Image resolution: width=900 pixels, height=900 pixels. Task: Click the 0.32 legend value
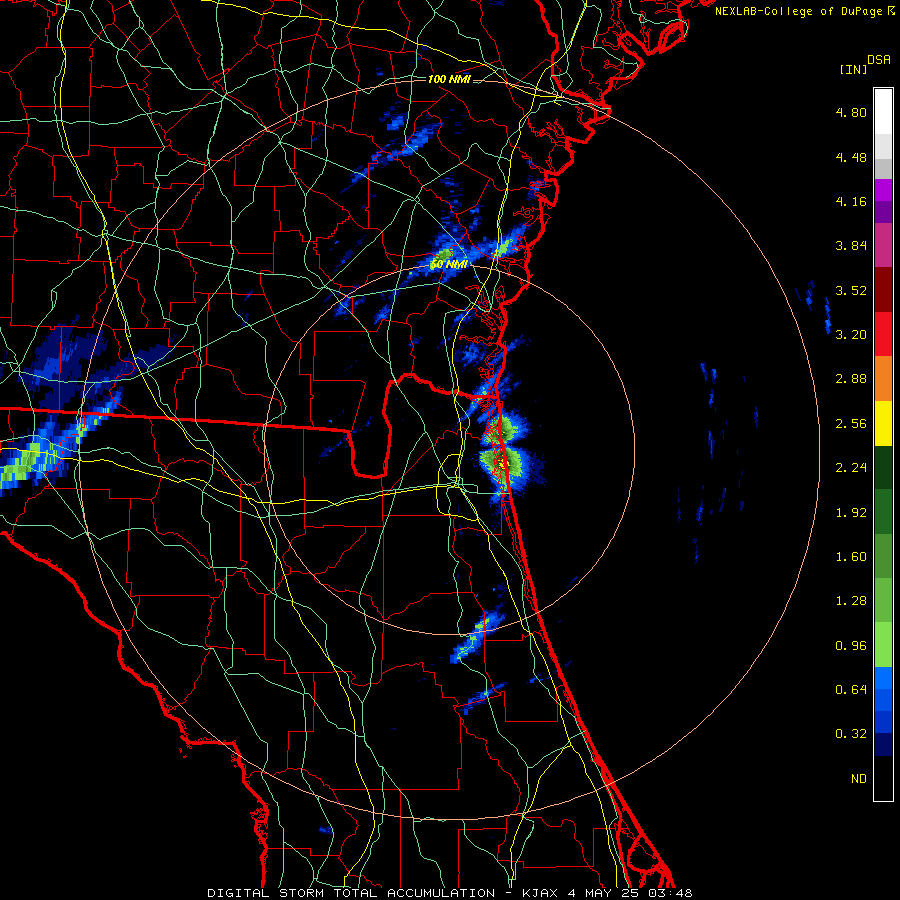pos(851,734)
